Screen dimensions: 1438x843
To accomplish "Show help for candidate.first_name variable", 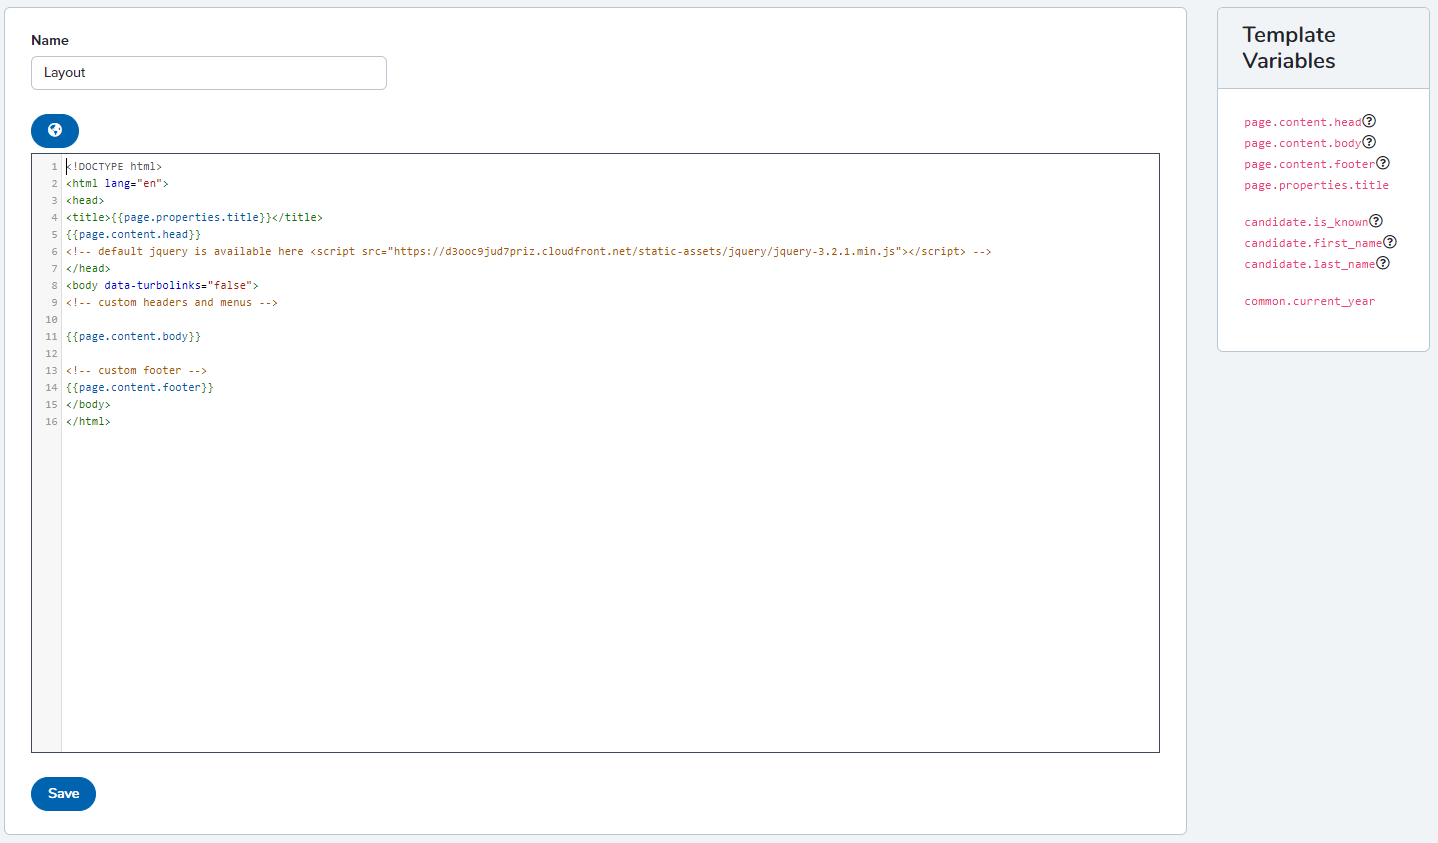I will 1390,242.
